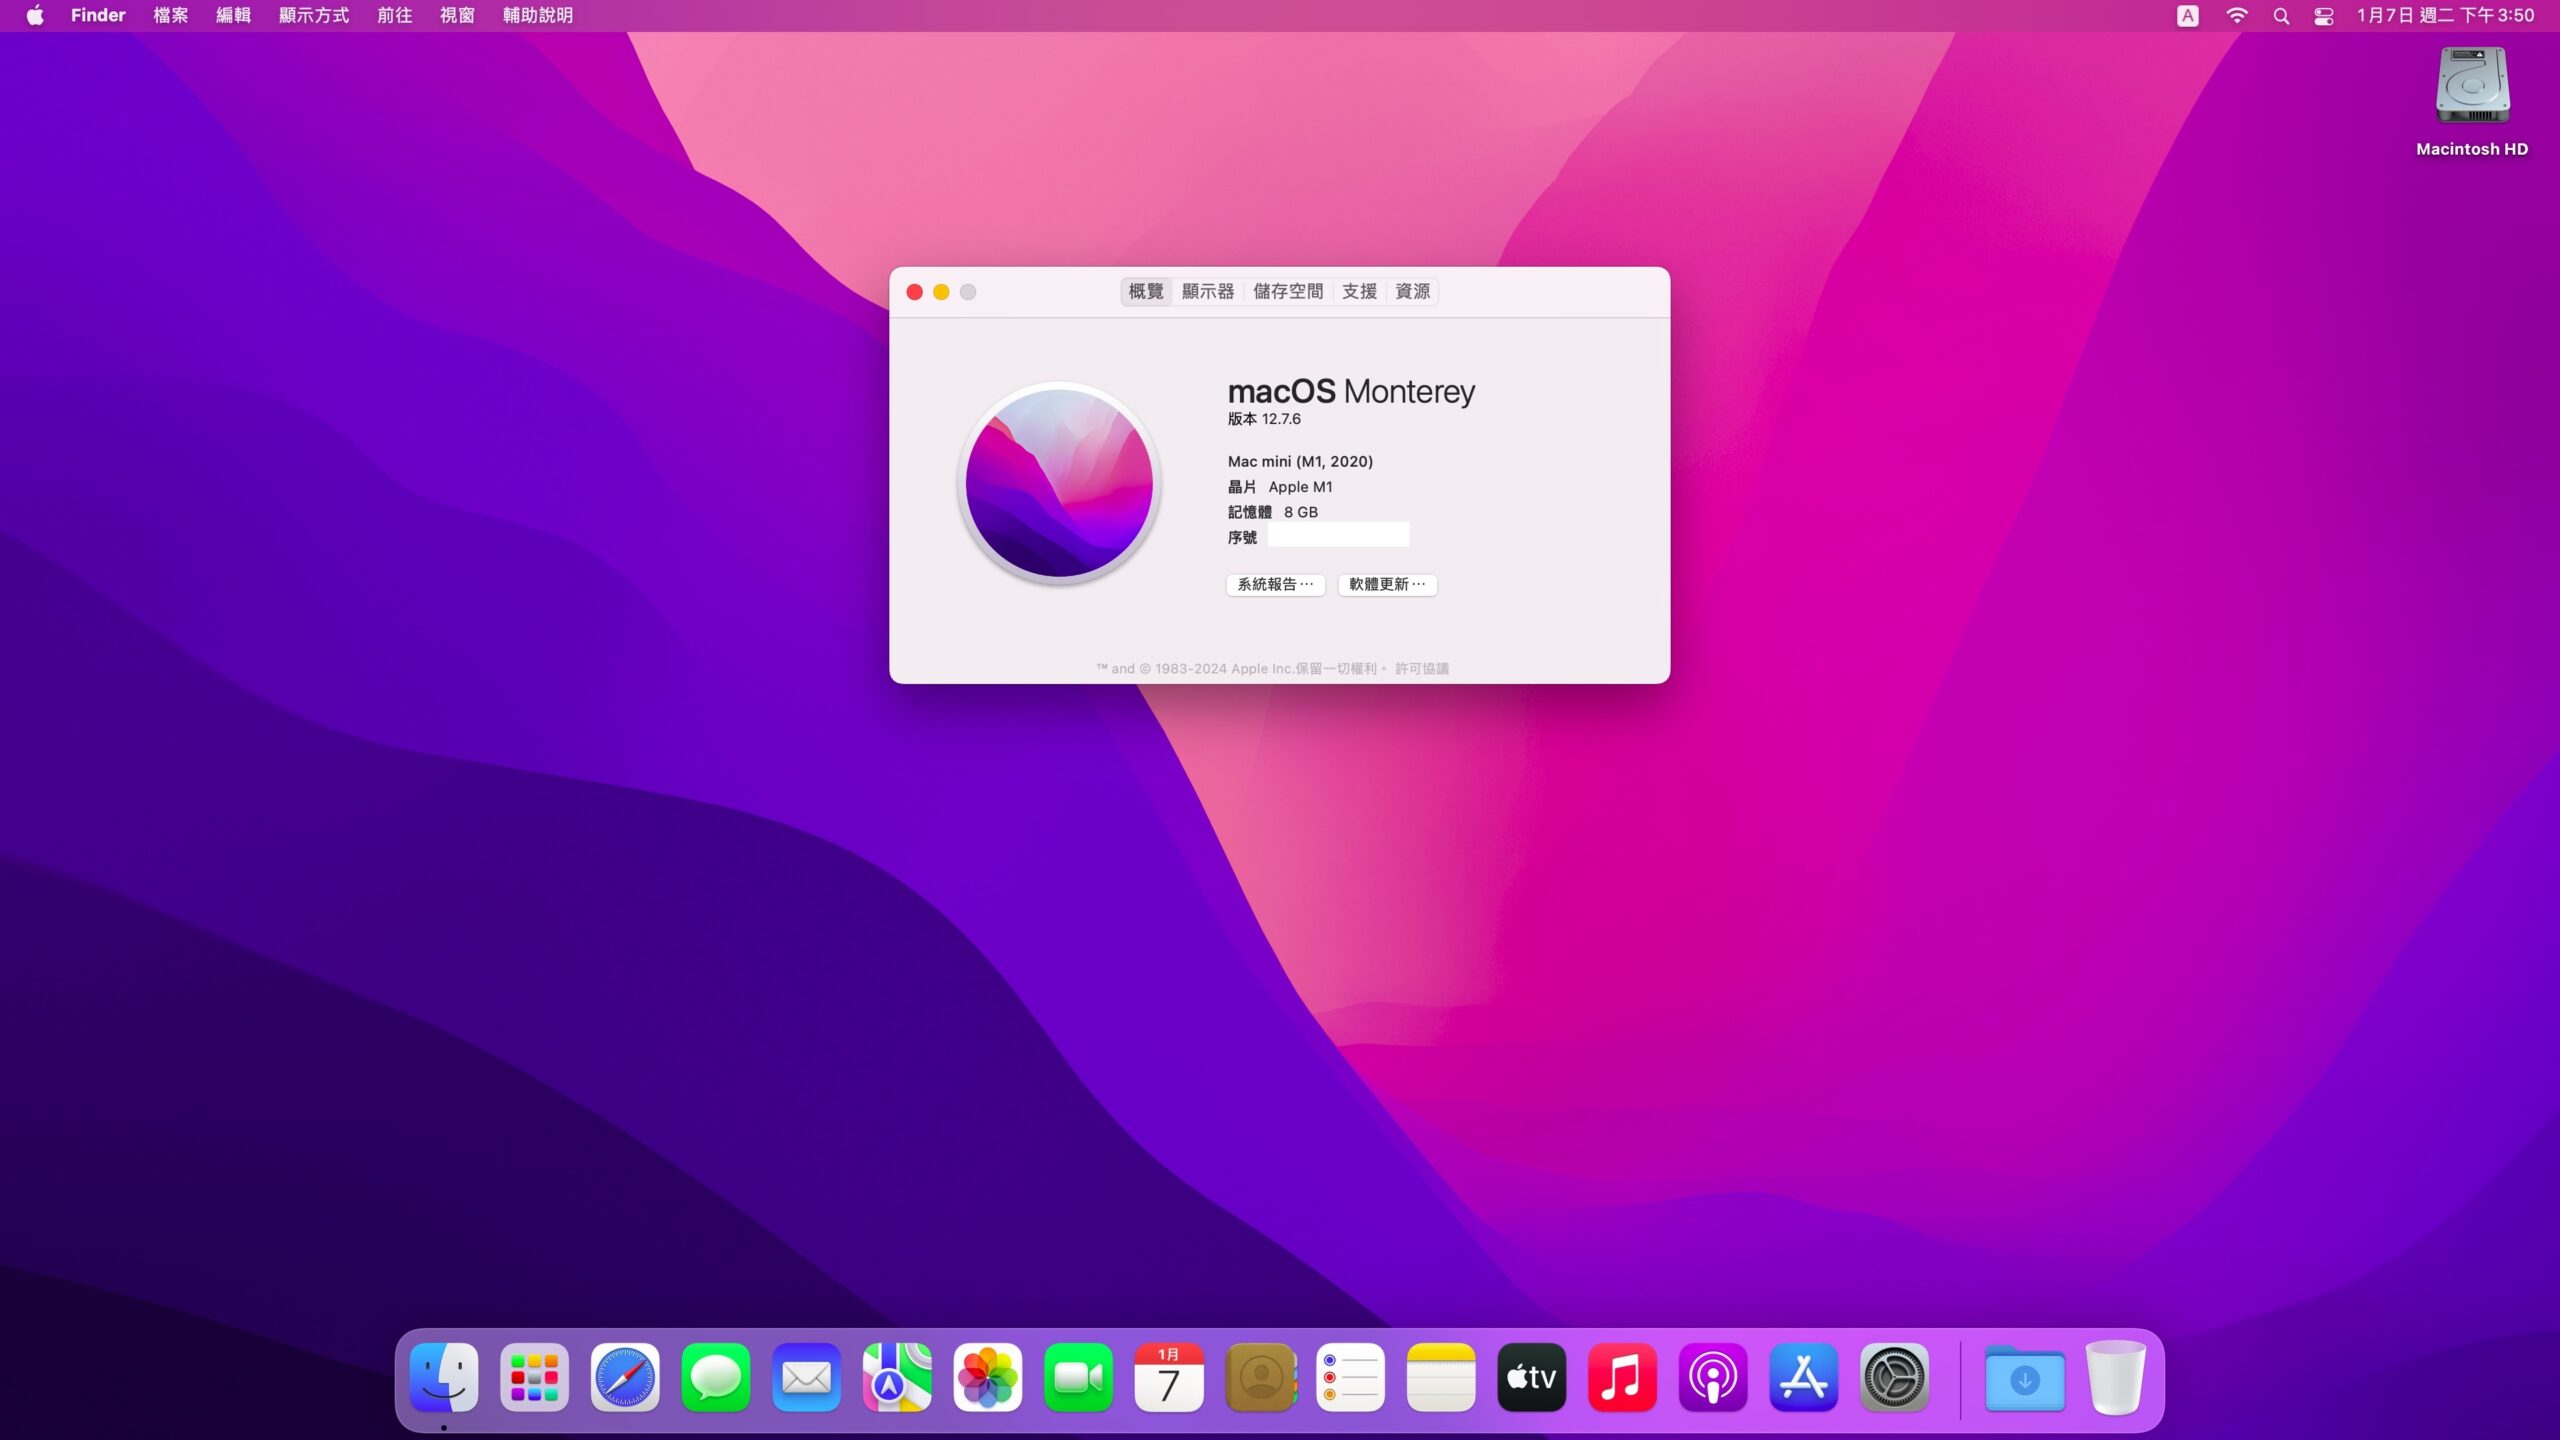Image resolution: width=2560 pixels, height=1440 pixels.
Task: Switch to the 顯示器 tab
Action: click(x=1208, y=291)
